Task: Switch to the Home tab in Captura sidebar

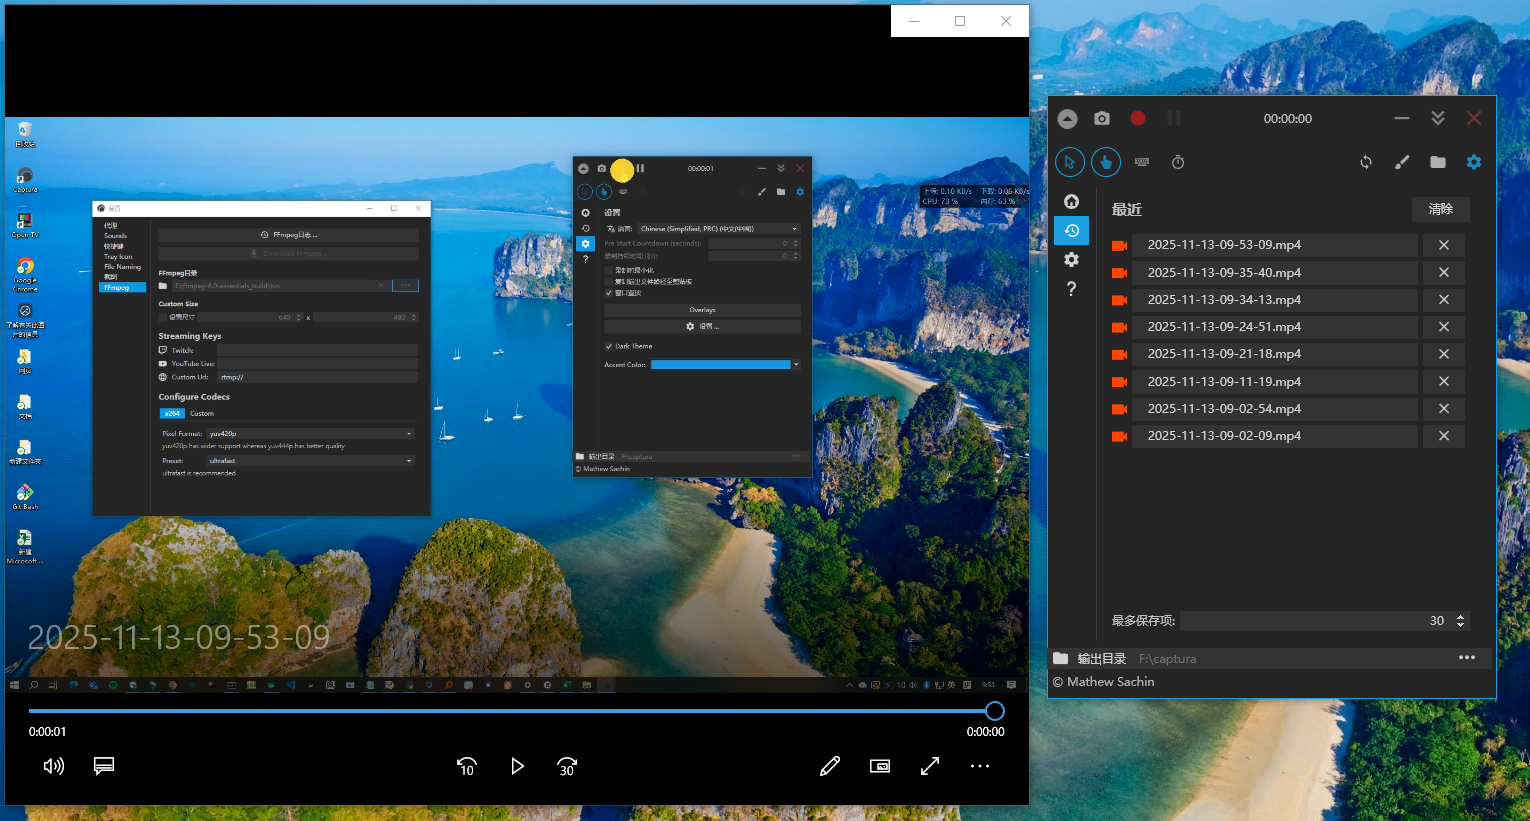Action: coord(1071,201)
